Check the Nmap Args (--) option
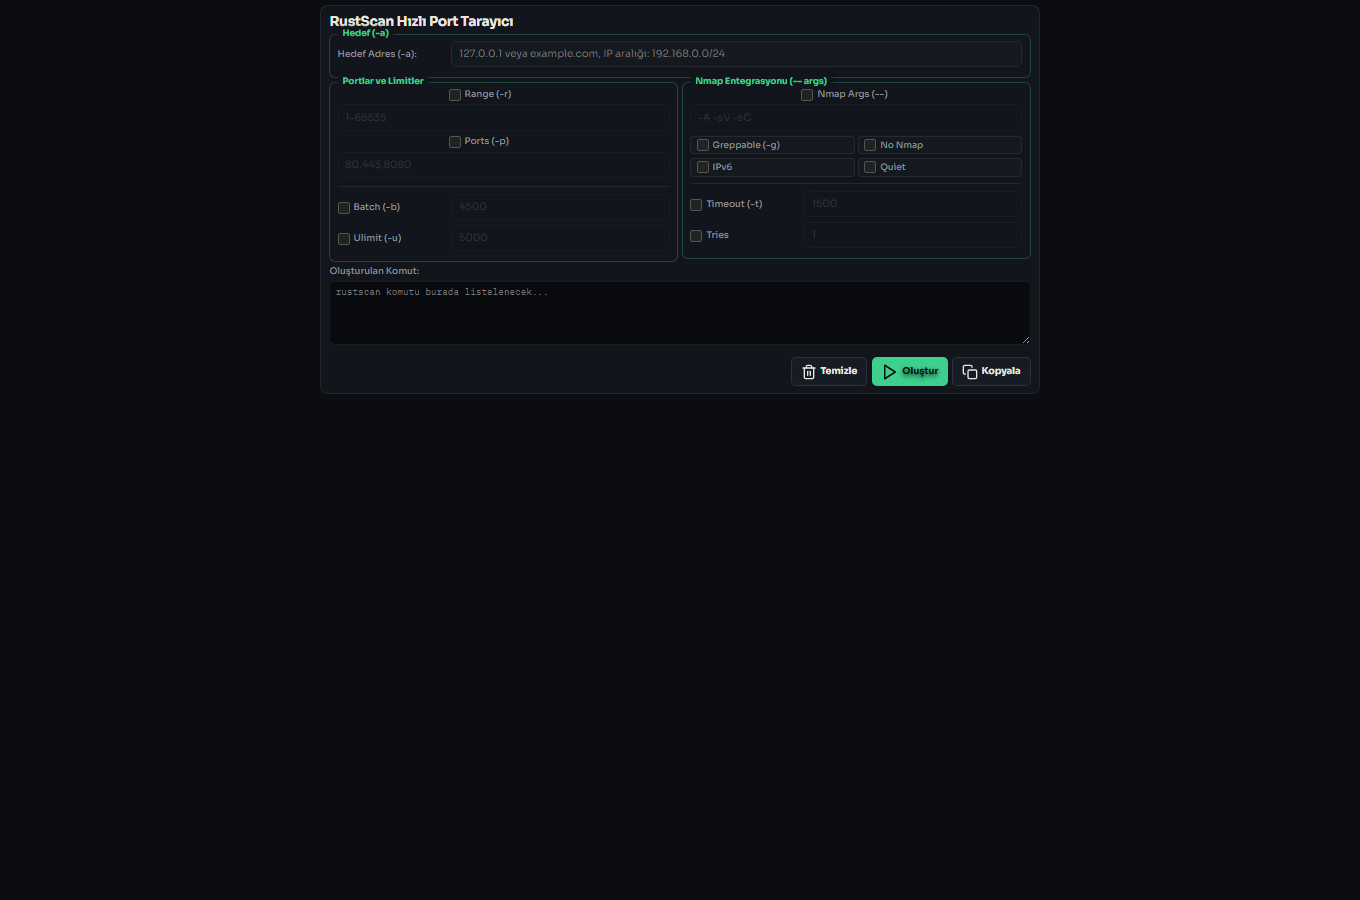Viewport: 1360px width, 900px height. pyautogui.click(x=807, y=95)
